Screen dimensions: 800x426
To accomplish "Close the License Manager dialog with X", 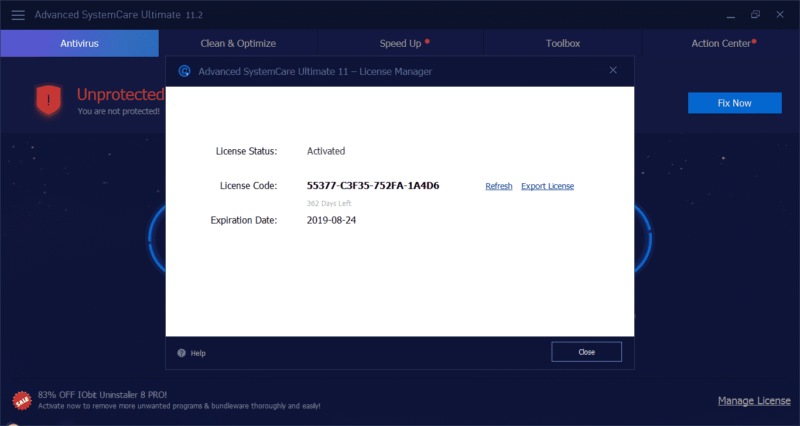I will click(613, 70).
